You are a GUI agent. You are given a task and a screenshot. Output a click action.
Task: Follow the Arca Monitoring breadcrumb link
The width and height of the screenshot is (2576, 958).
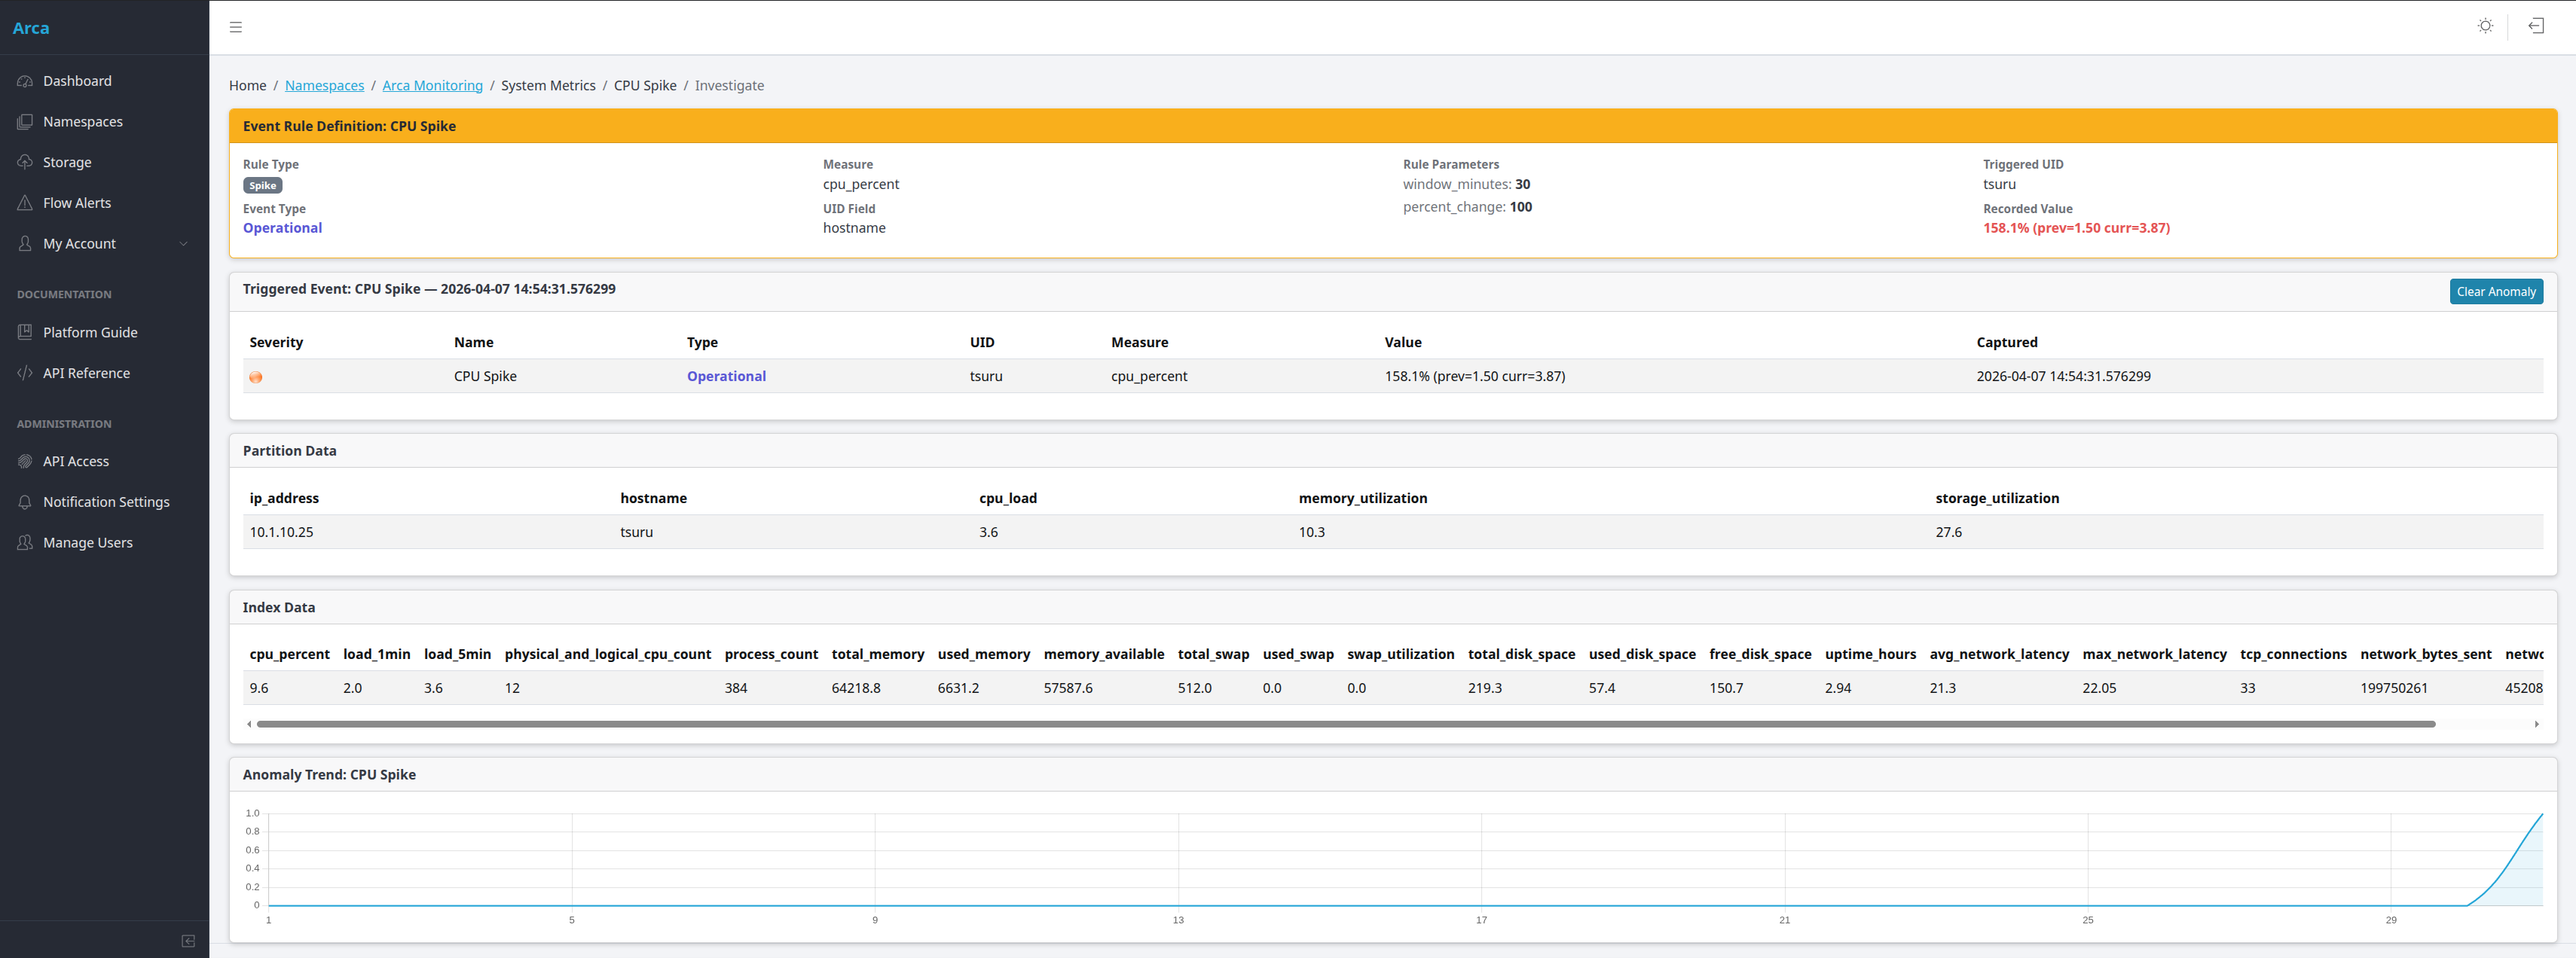432,85
